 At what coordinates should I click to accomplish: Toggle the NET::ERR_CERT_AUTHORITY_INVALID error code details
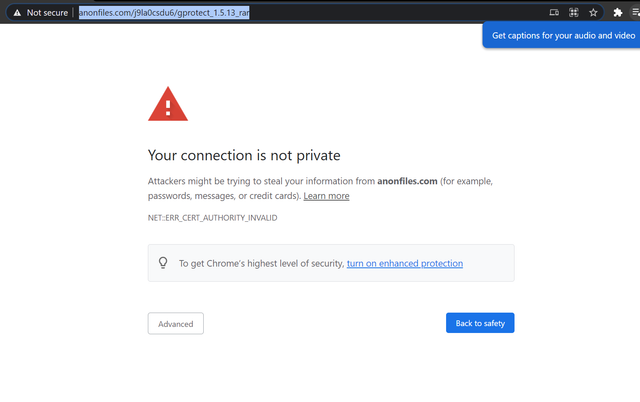click(x=212, y=218)
